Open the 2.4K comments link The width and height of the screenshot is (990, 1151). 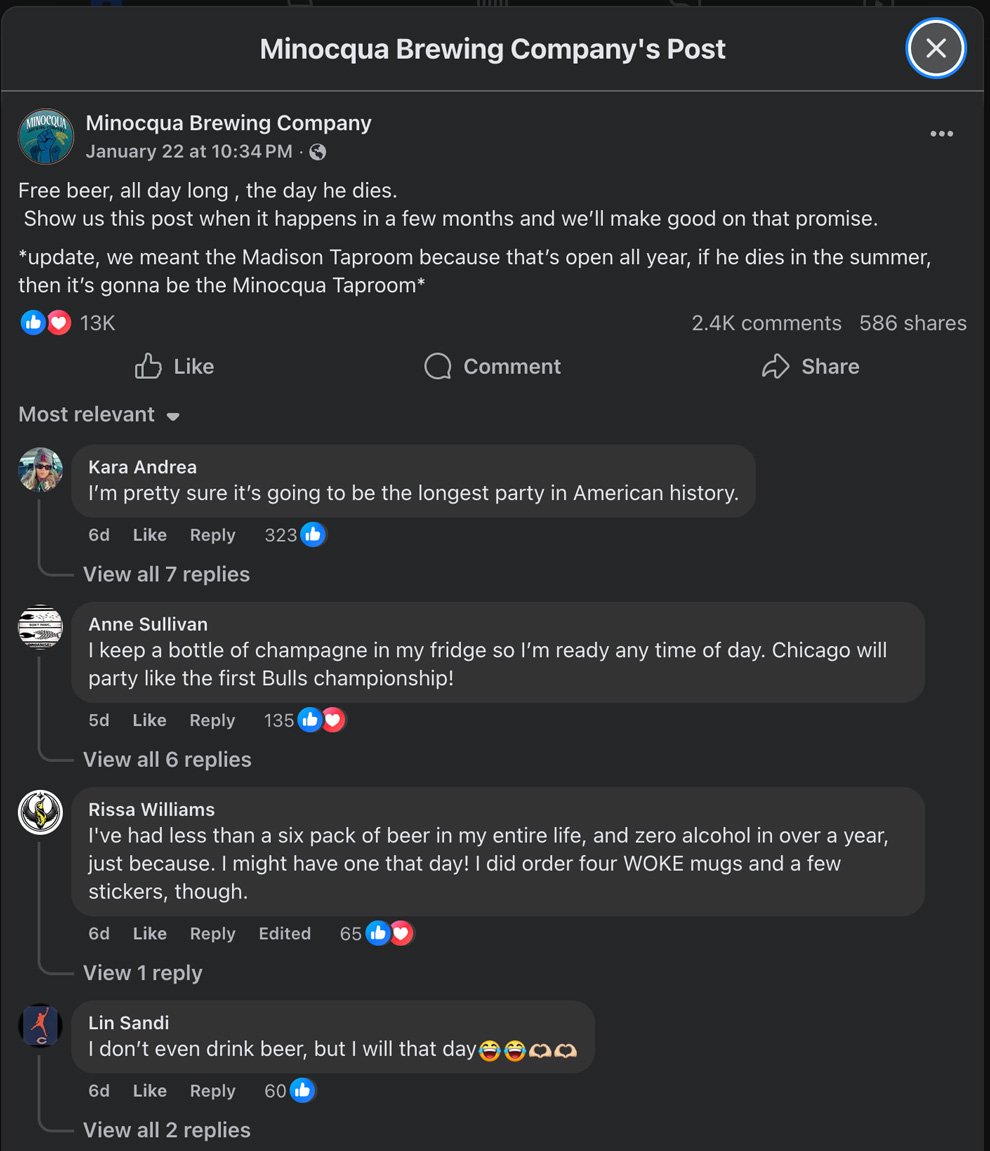coord(766,323)
